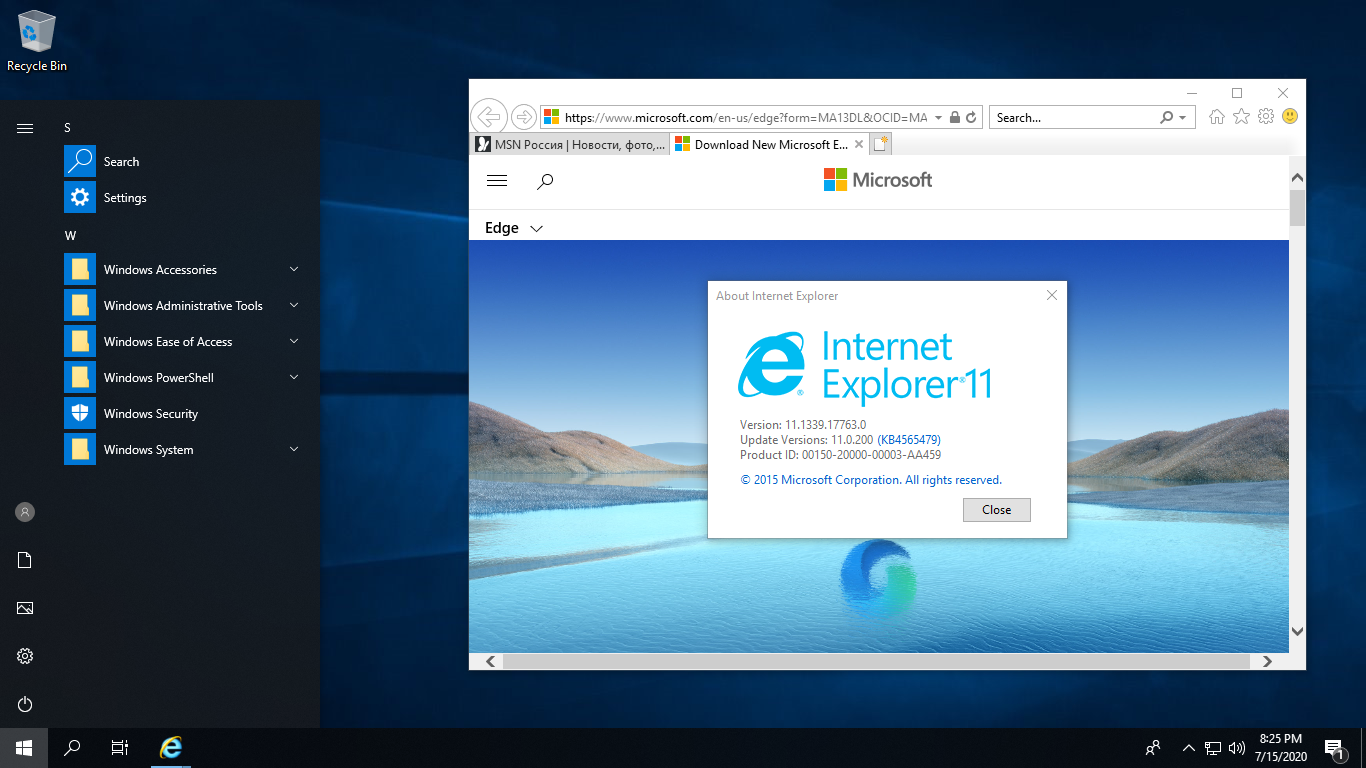Expand the Windows Accessories folder
The height and width of the screenshot is (768, 1366).
pyautogui.click(x=294, y=270)
